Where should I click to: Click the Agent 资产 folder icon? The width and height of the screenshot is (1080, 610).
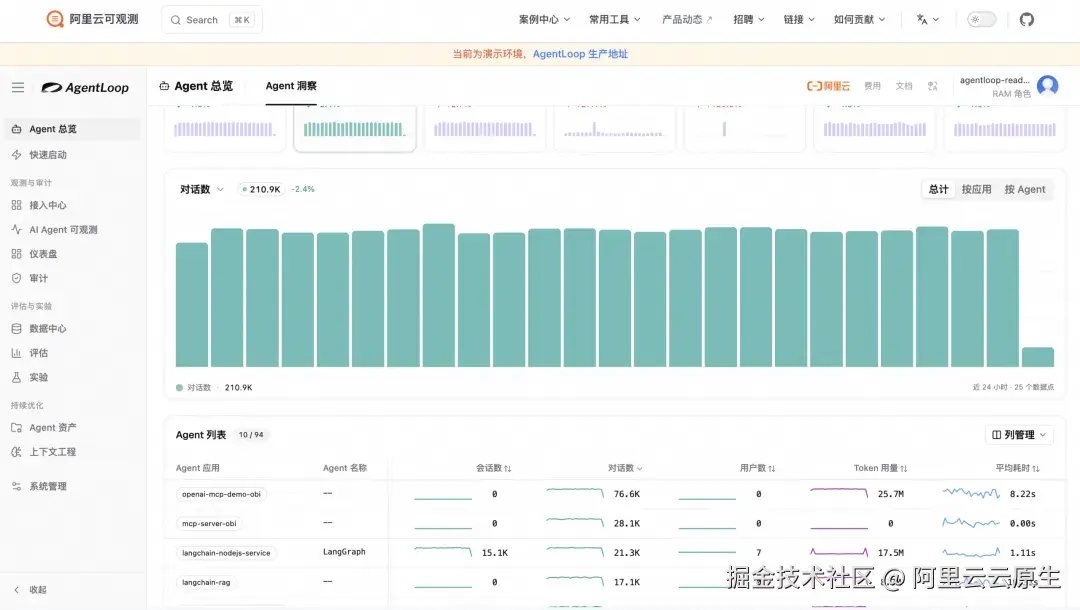point(17,428)
